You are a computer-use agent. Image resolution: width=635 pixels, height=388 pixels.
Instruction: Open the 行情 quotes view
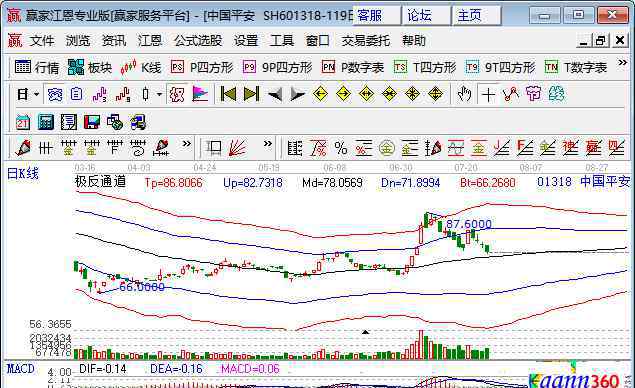[x=37, y=67]
